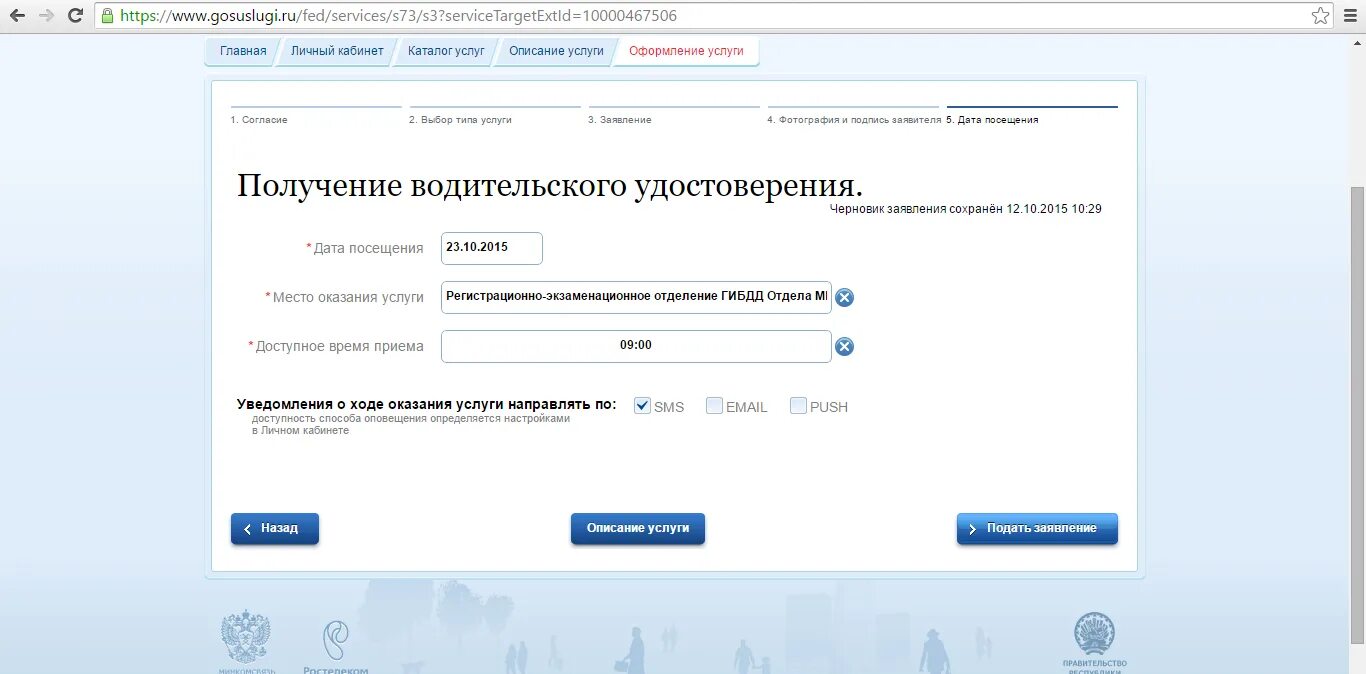Click the Назад button

pos(274,528)
